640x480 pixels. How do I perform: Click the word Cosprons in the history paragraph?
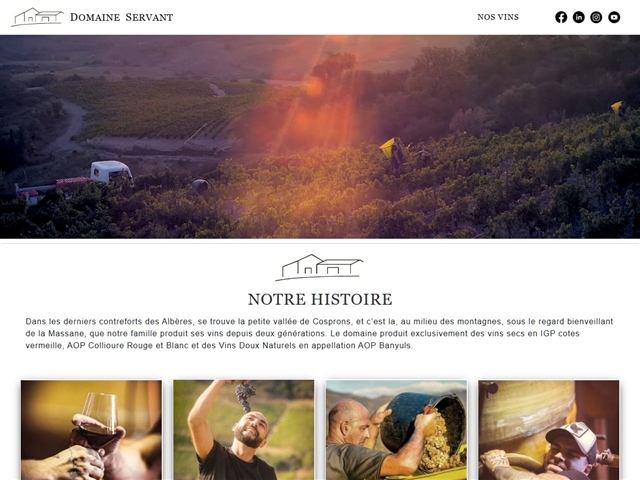click(331, 322)
